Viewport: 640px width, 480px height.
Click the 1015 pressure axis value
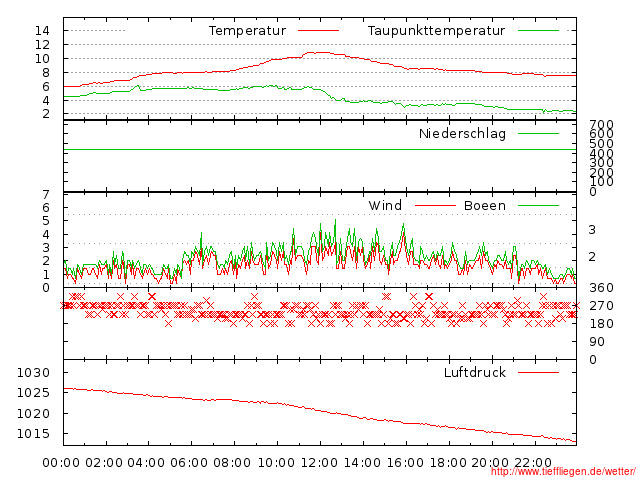point(33,433)
